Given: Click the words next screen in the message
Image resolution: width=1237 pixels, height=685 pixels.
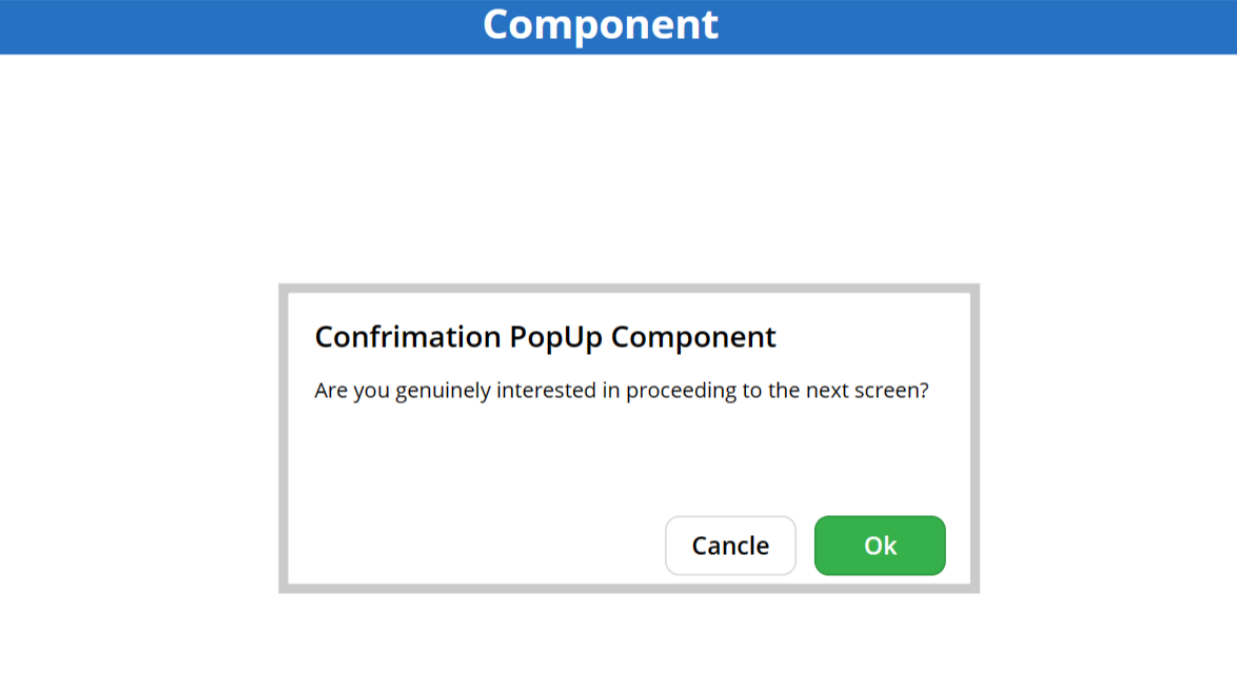Looking at the screenshot, I should pos(866,391).
